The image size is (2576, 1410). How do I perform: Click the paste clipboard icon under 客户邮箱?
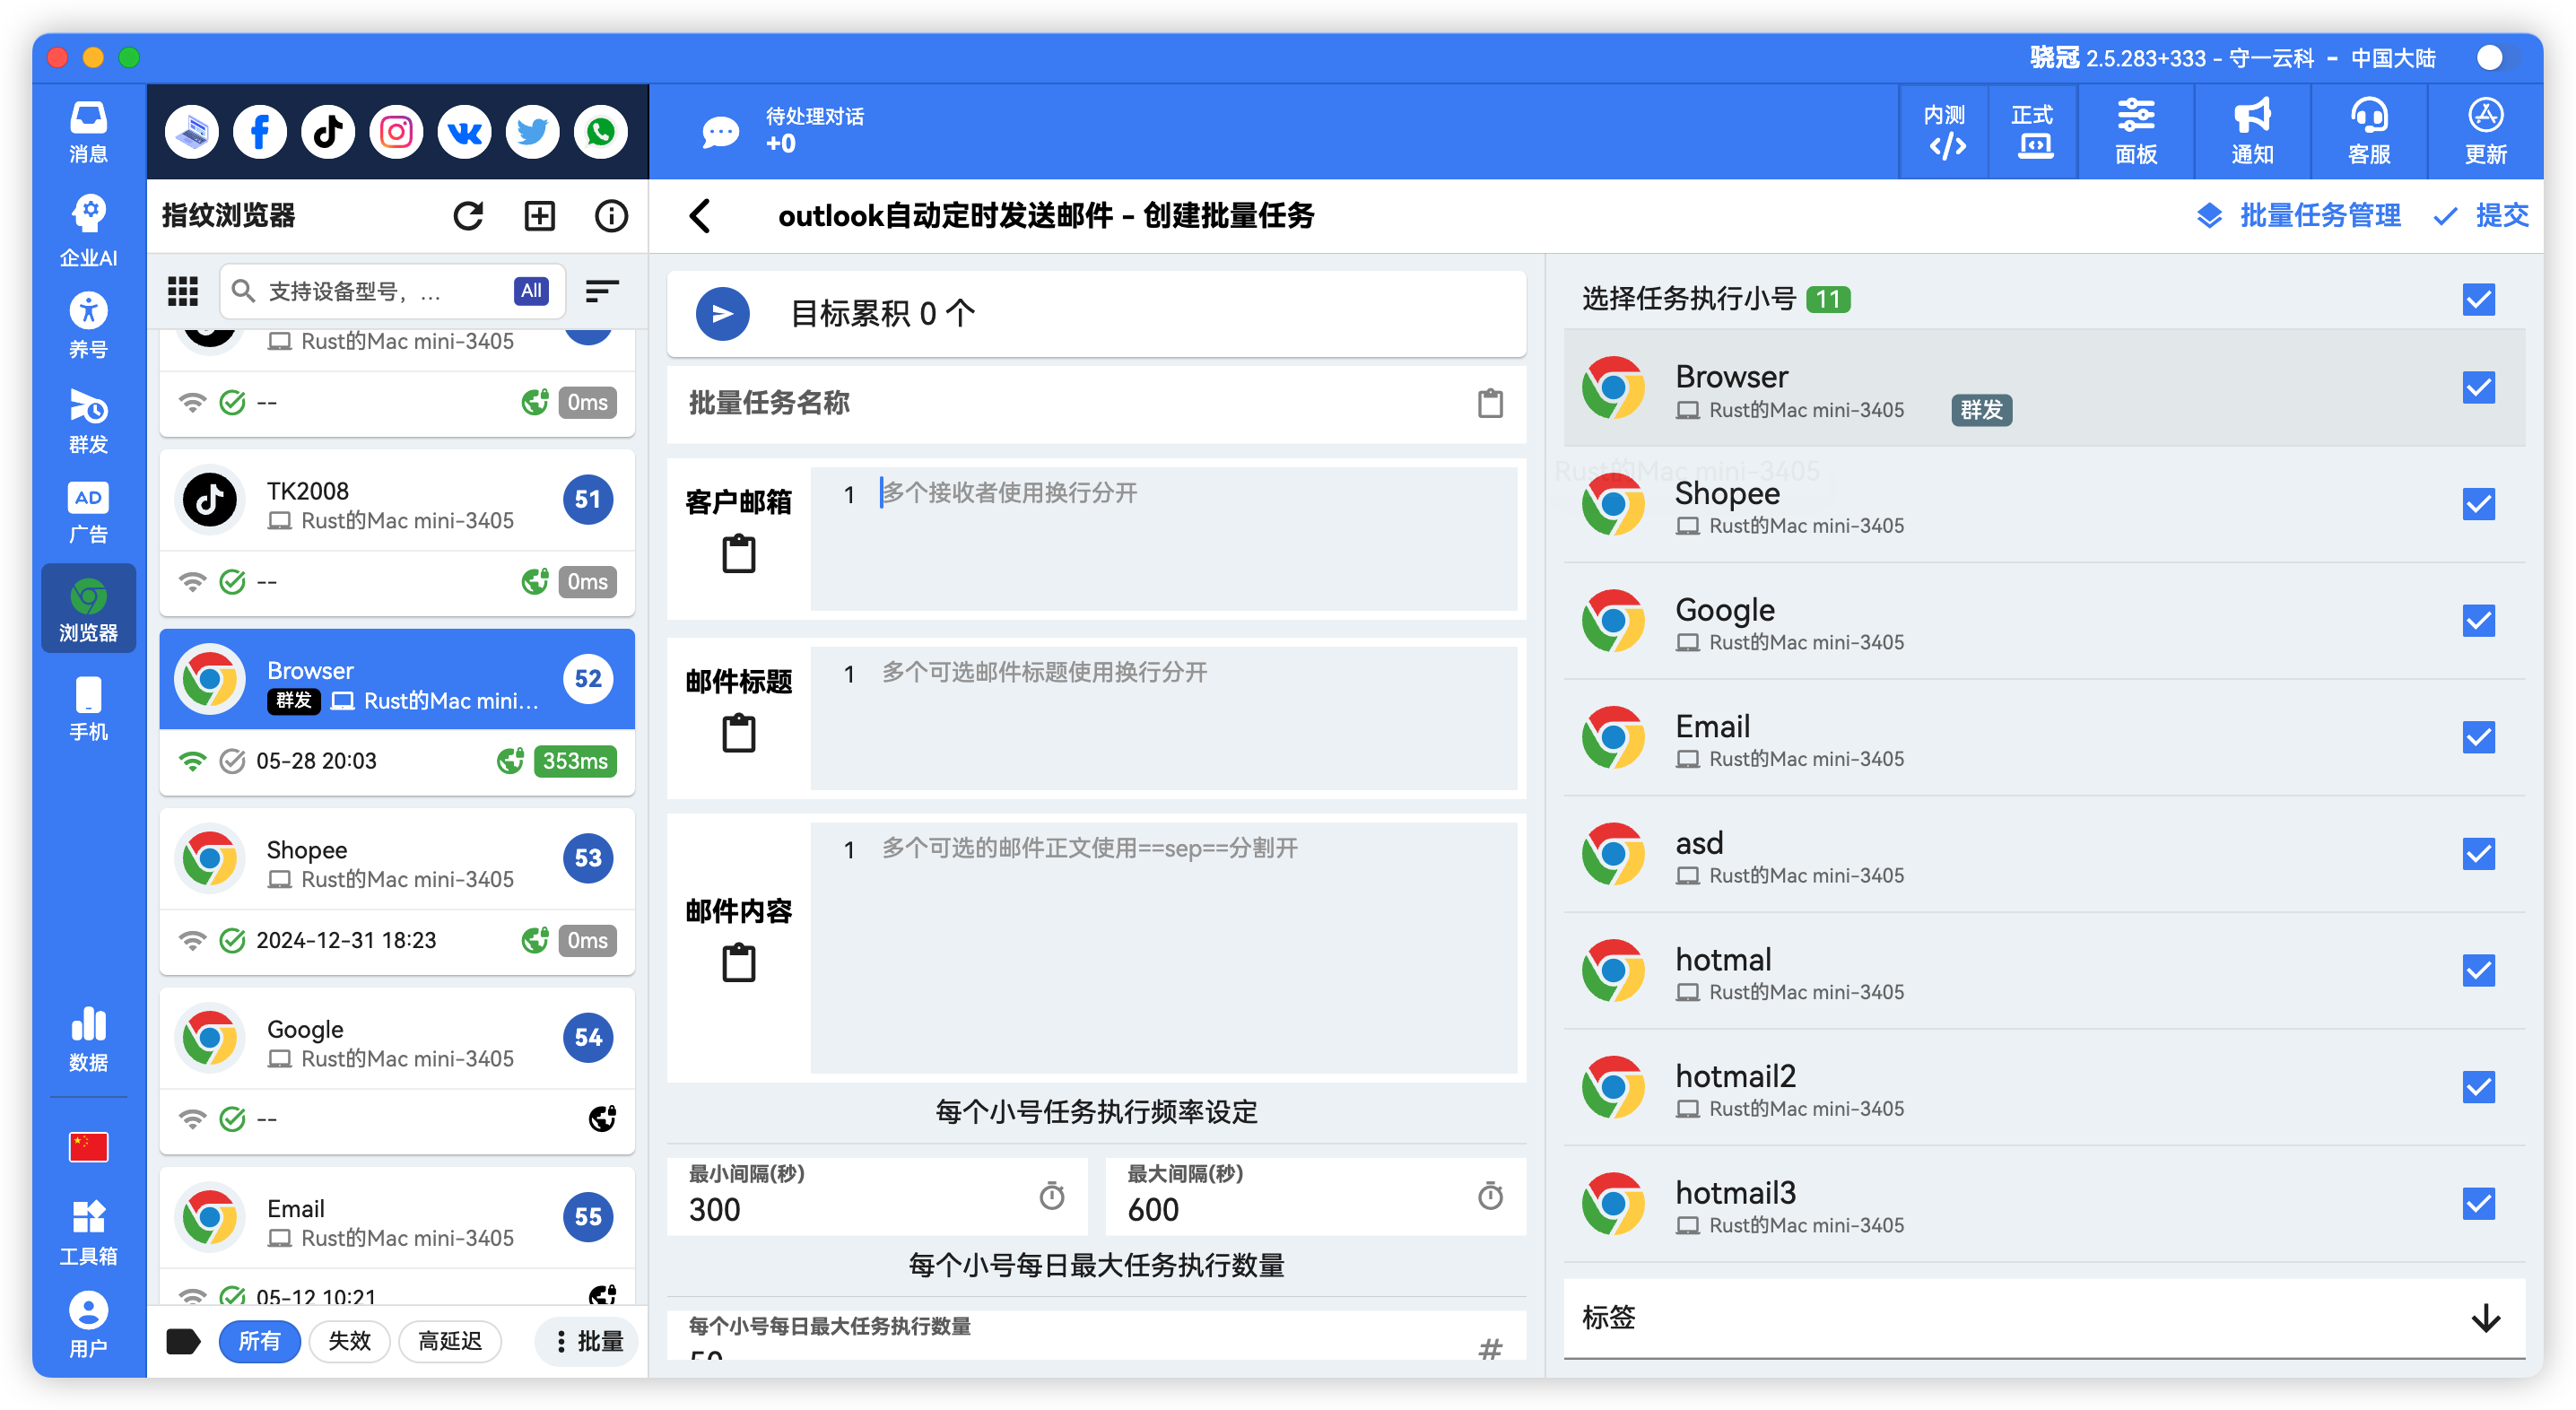pos(739,553)
